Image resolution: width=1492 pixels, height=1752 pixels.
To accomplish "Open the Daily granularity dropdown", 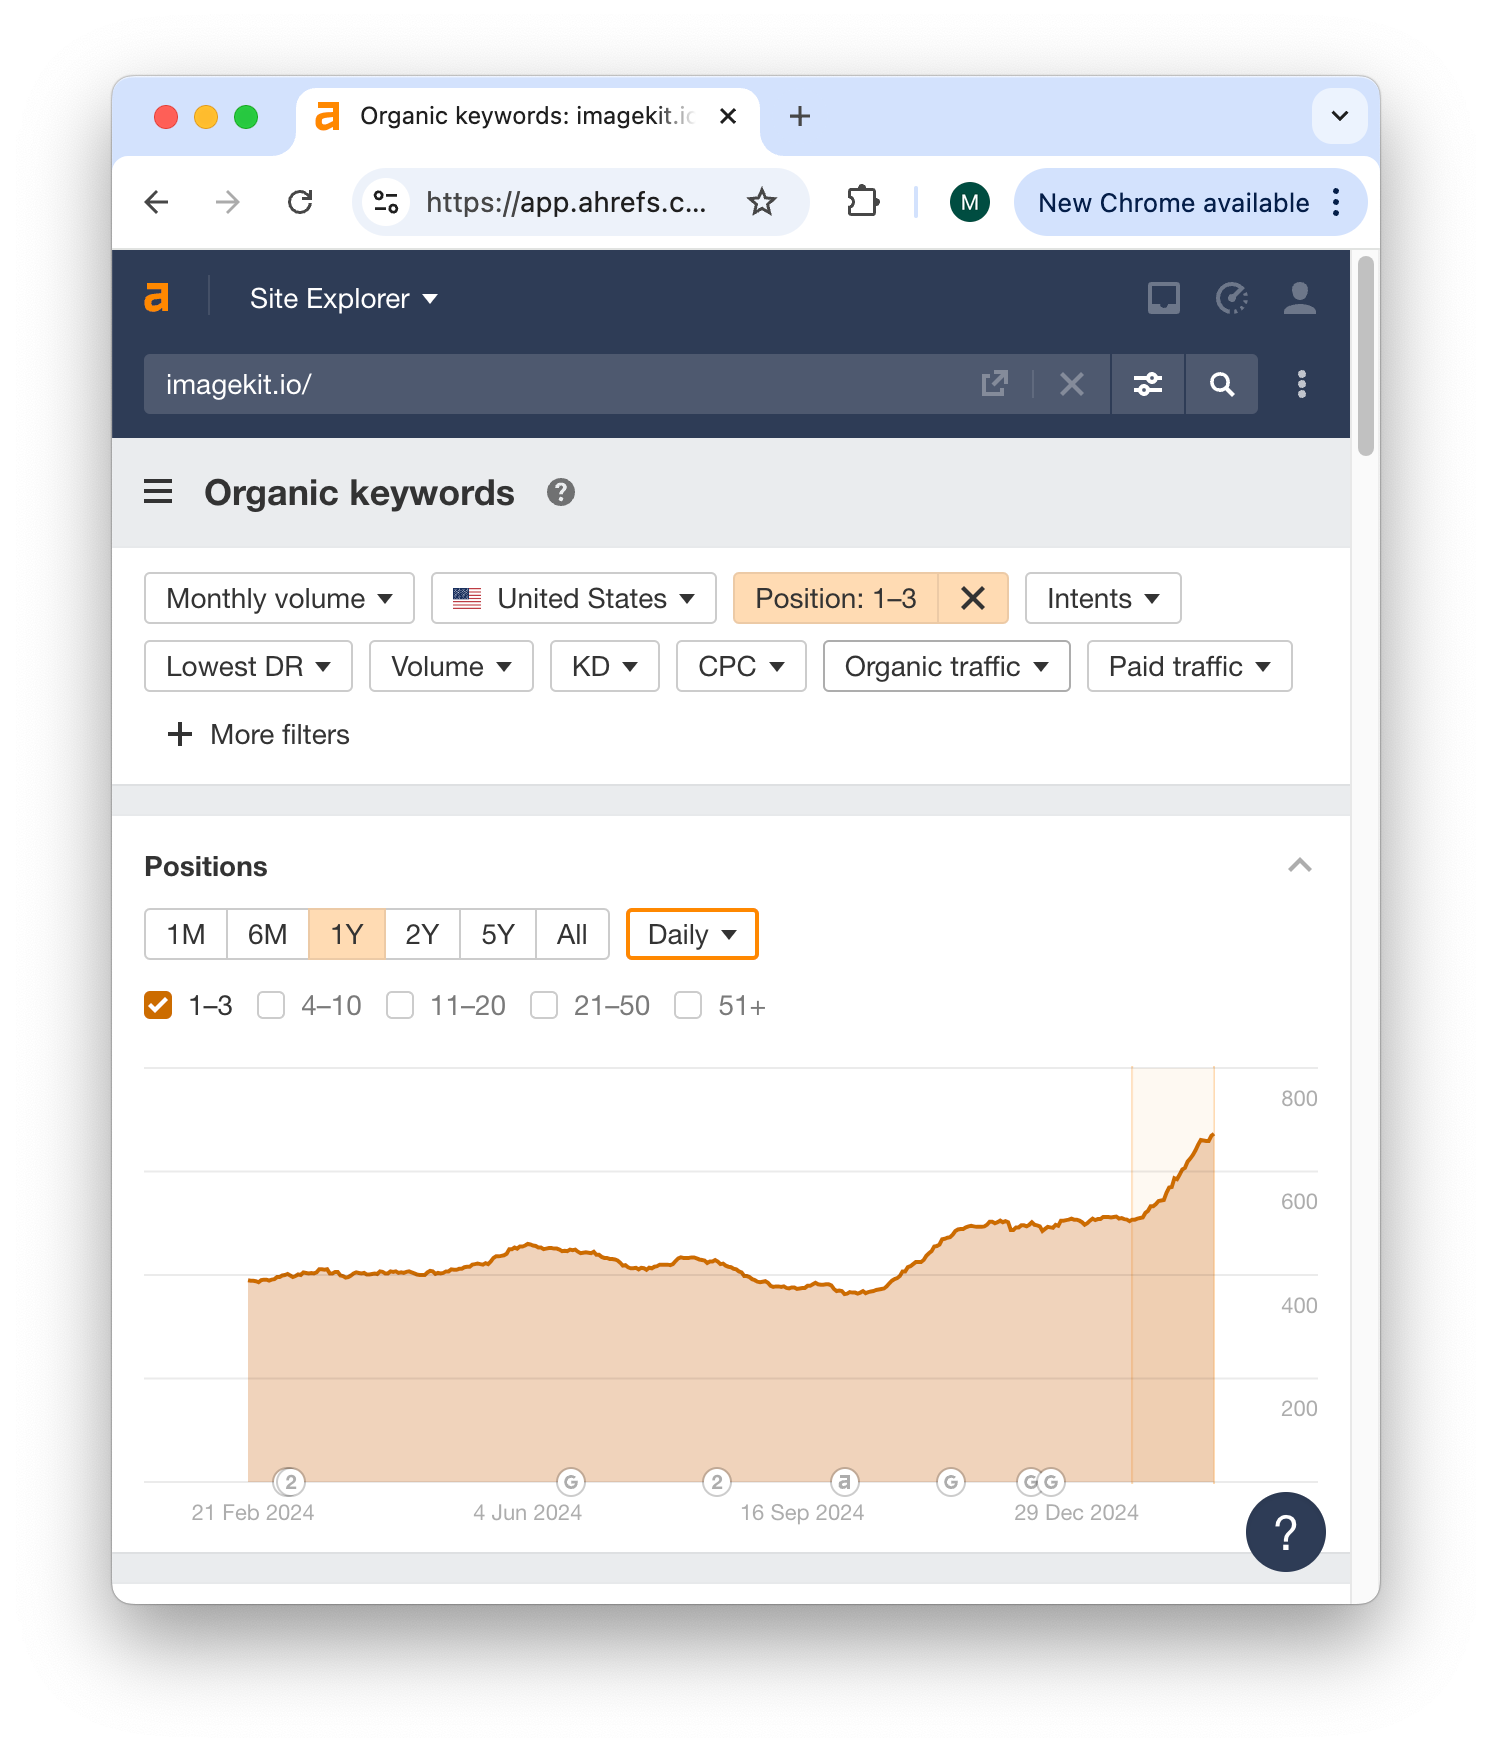I will point(692,934).
